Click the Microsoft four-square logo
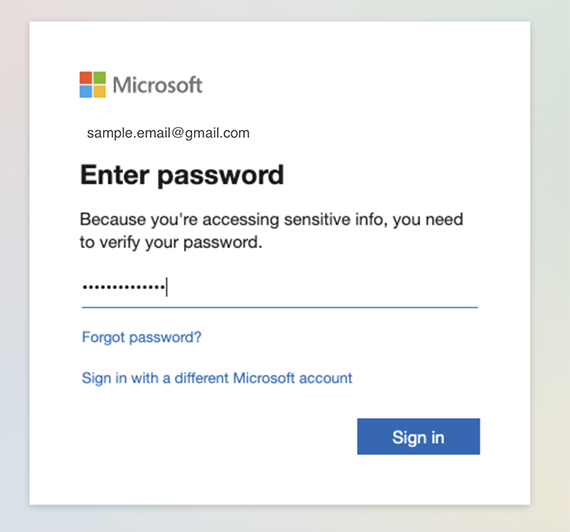This screenshot has height=532, width=570. [93, 85]
